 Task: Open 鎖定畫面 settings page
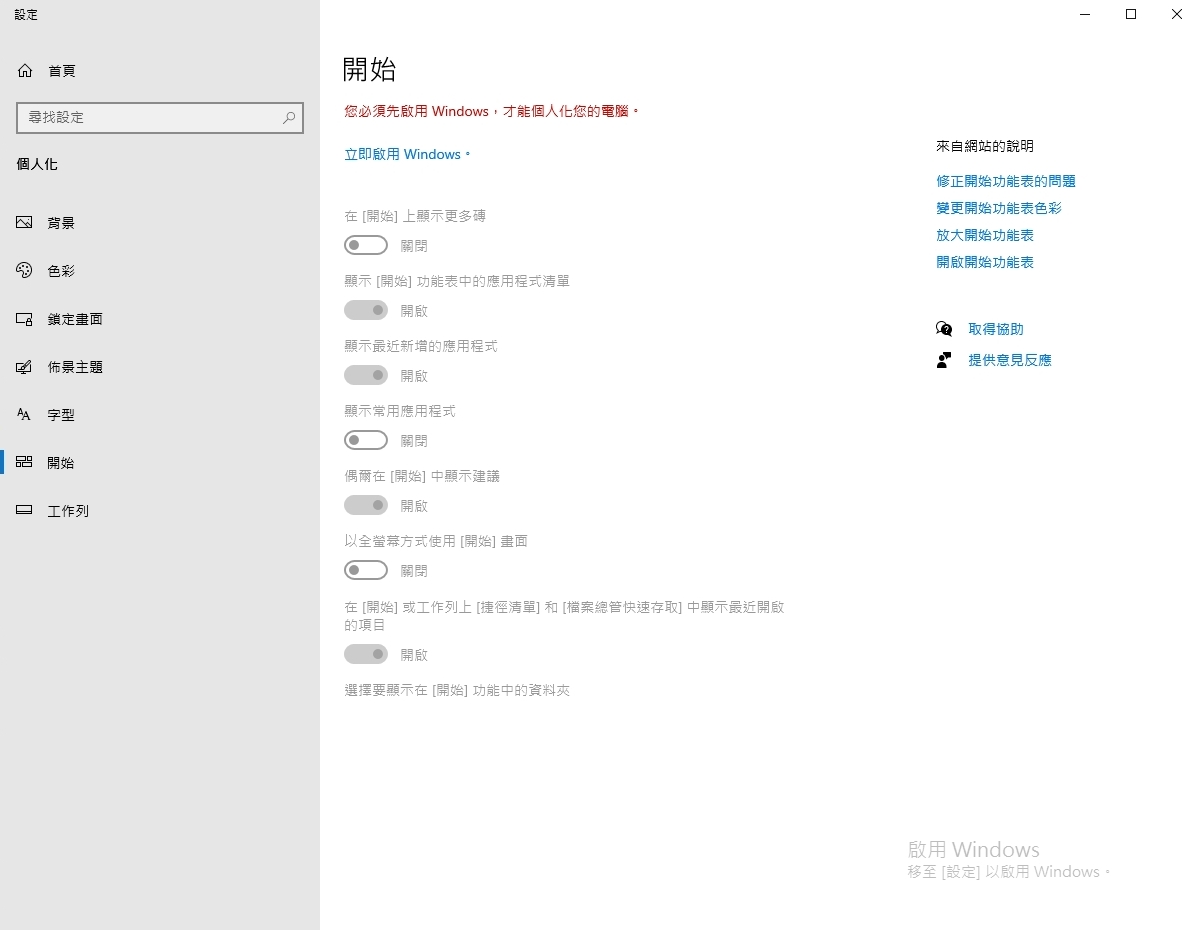pyautogui.click(x=160, y=319)
